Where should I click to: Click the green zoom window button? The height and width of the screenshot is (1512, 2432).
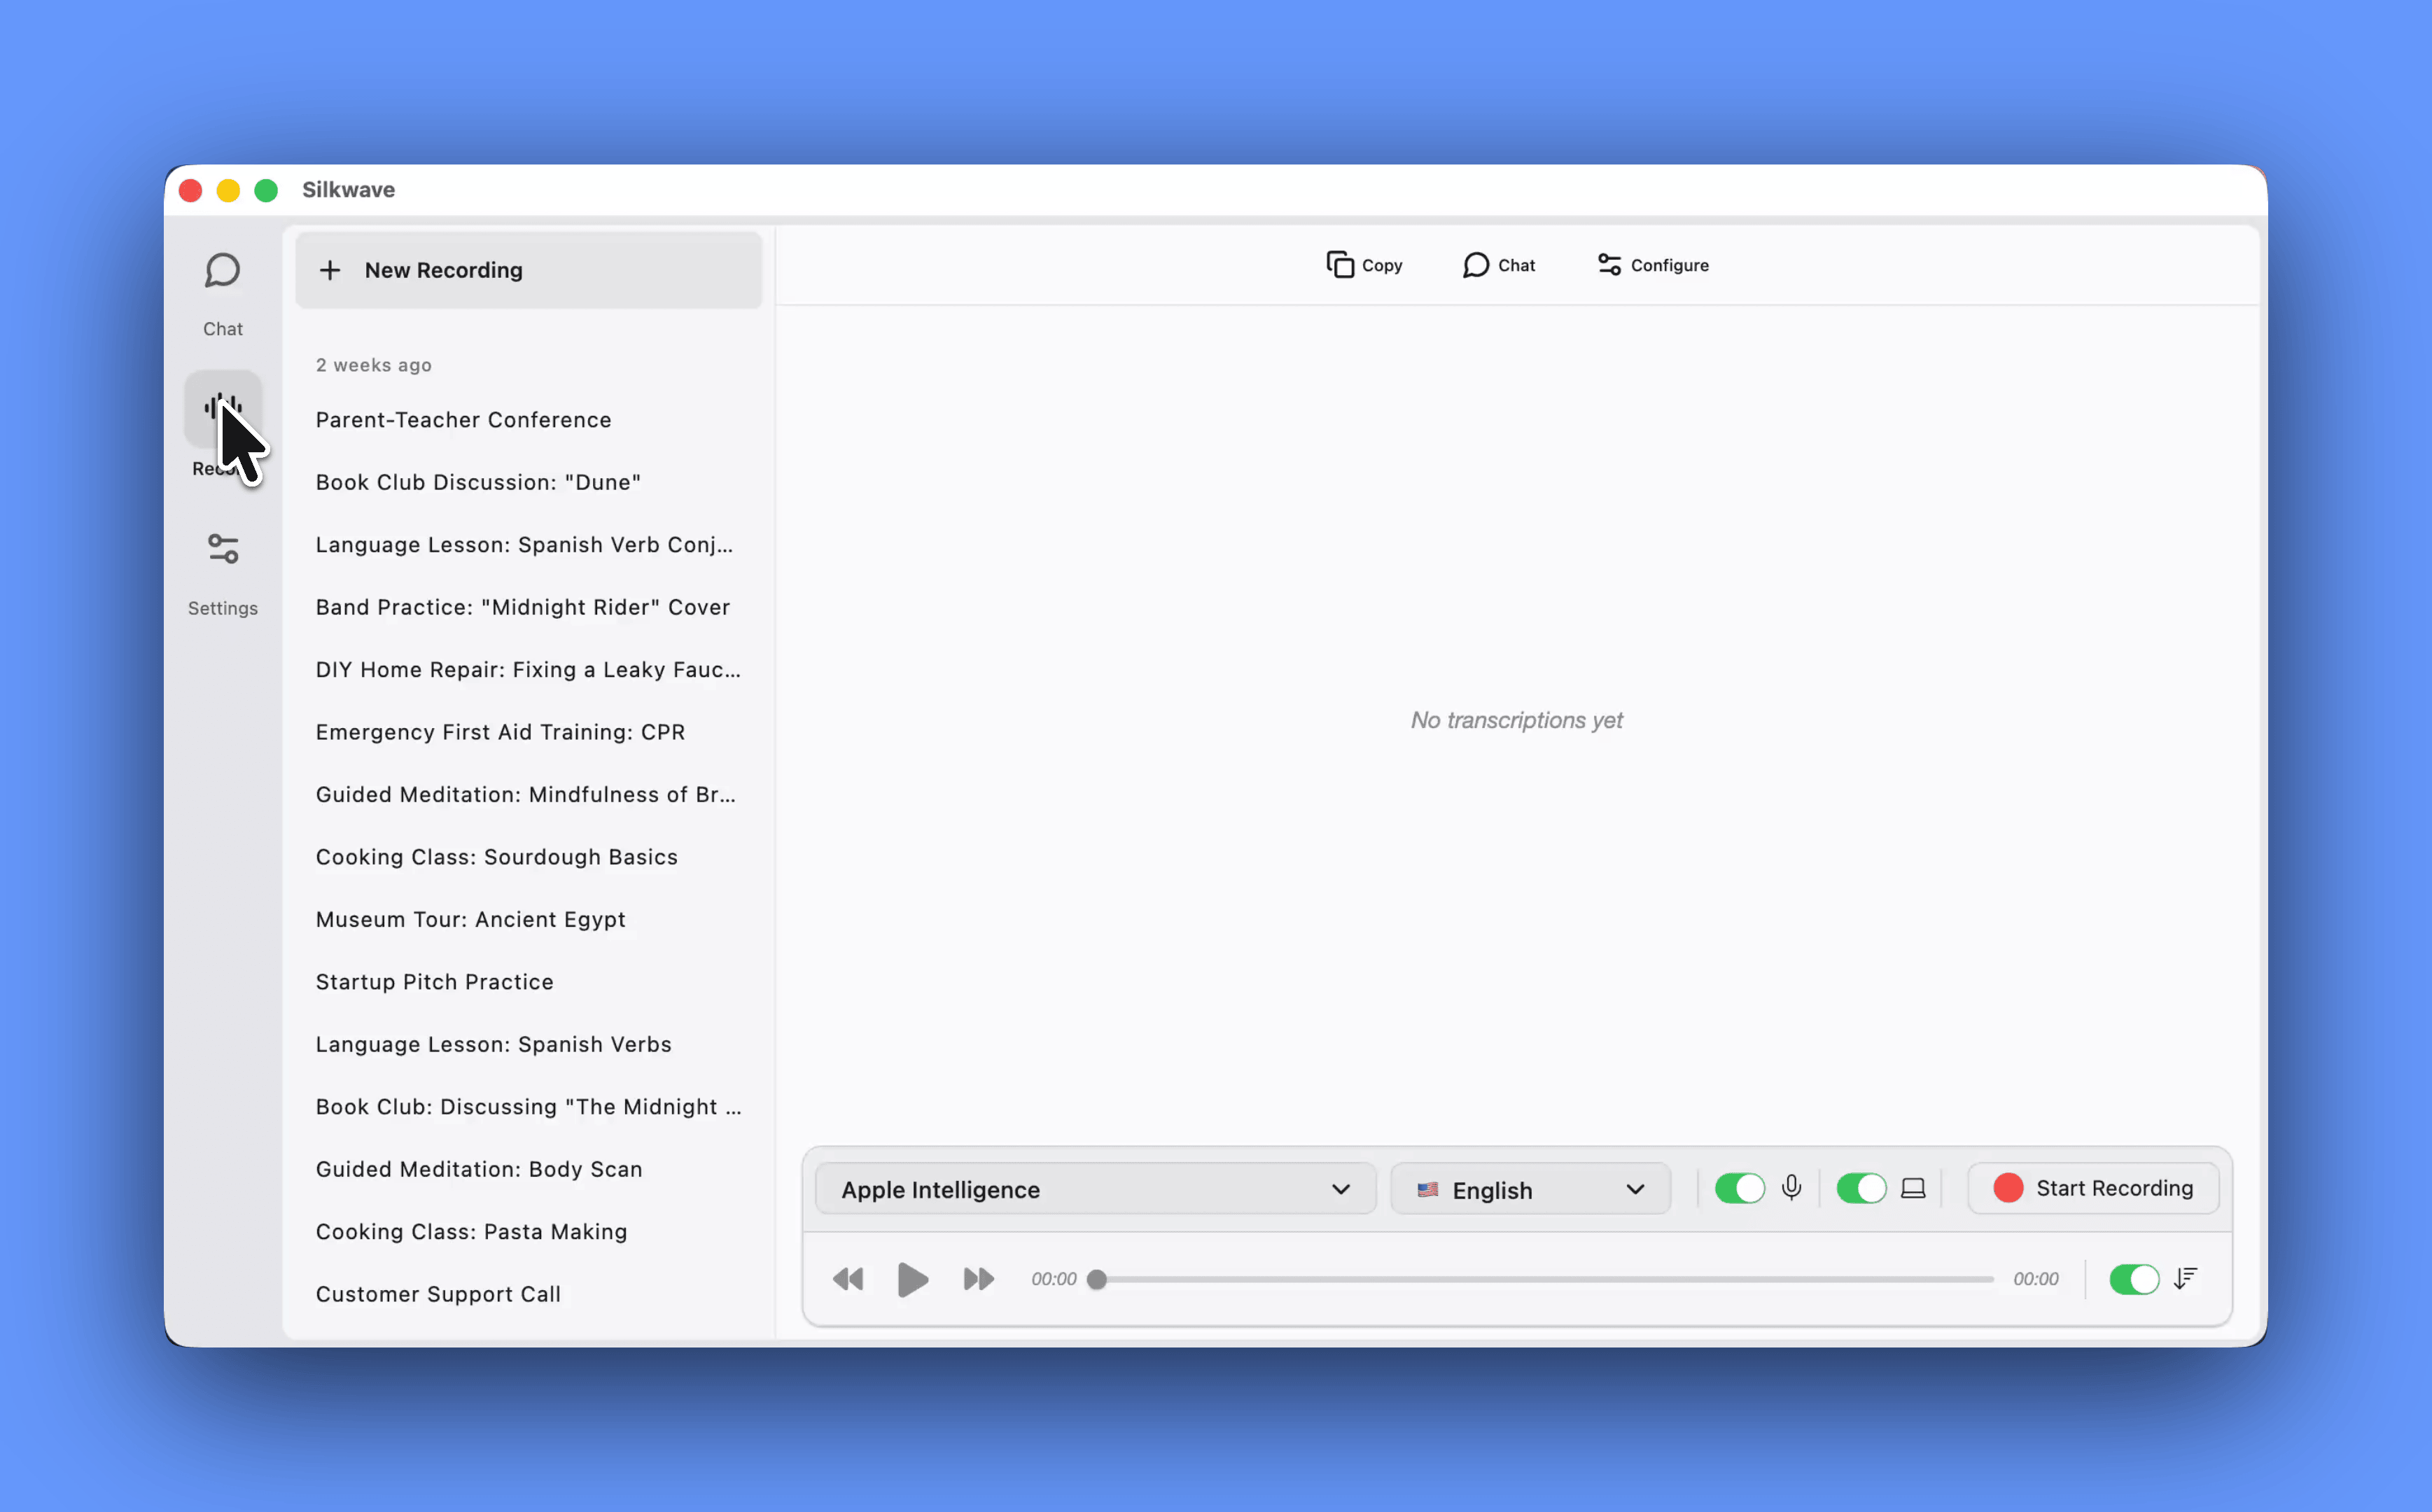266,190
